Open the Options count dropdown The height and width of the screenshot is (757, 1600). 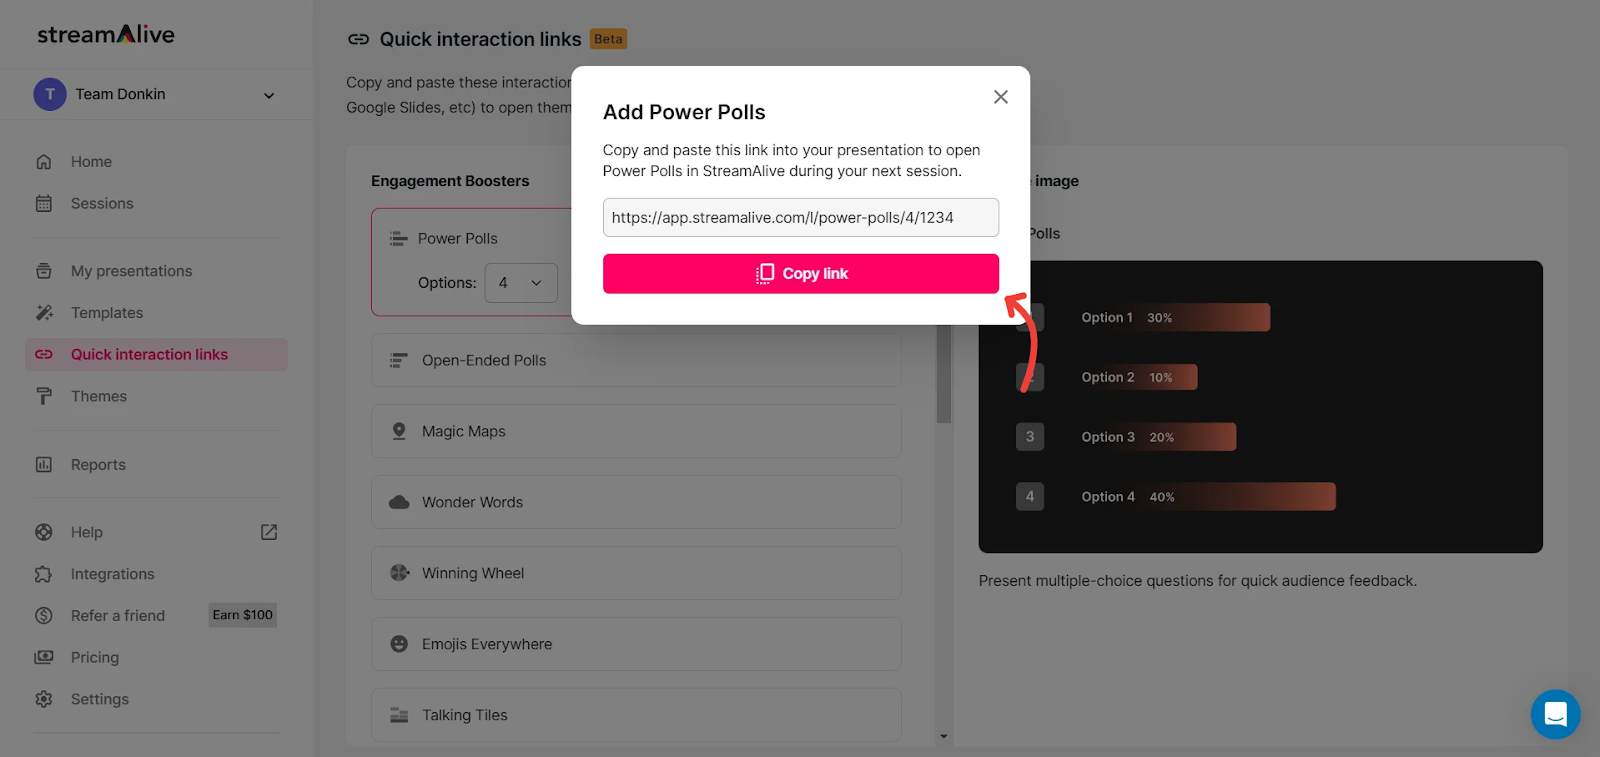(x=521, y=283)
